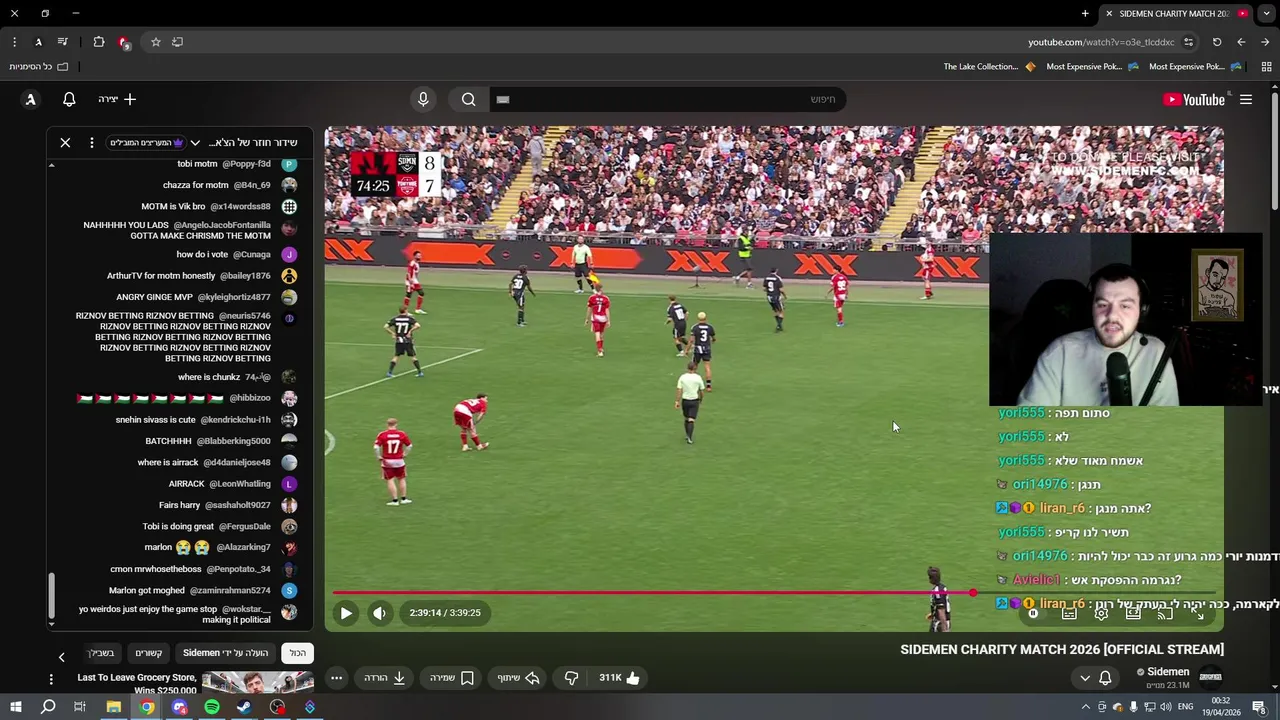Open The Lake Collection bookmark
This screenshot has width=1280, height=720.
[989, 67]
